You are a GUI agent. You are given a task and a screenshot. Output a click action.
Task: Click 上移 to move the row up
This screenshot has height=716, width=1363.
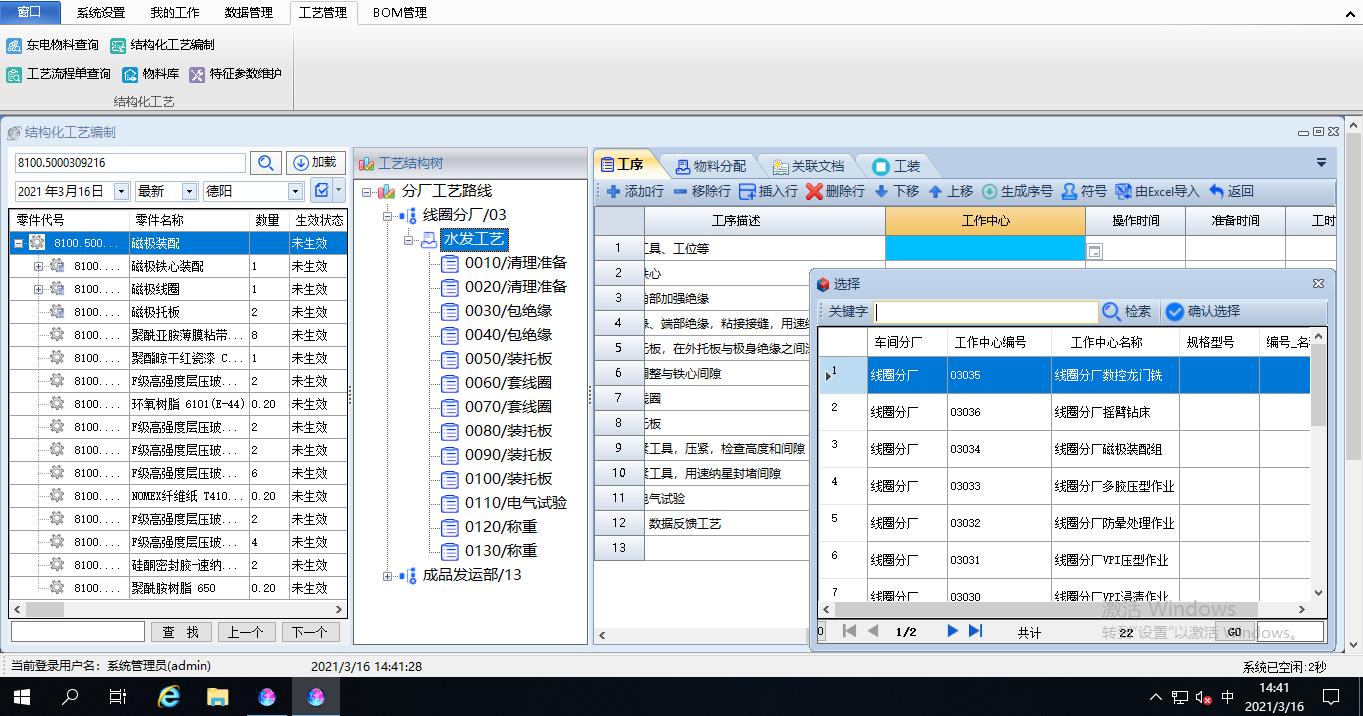[x=950, y=191]
